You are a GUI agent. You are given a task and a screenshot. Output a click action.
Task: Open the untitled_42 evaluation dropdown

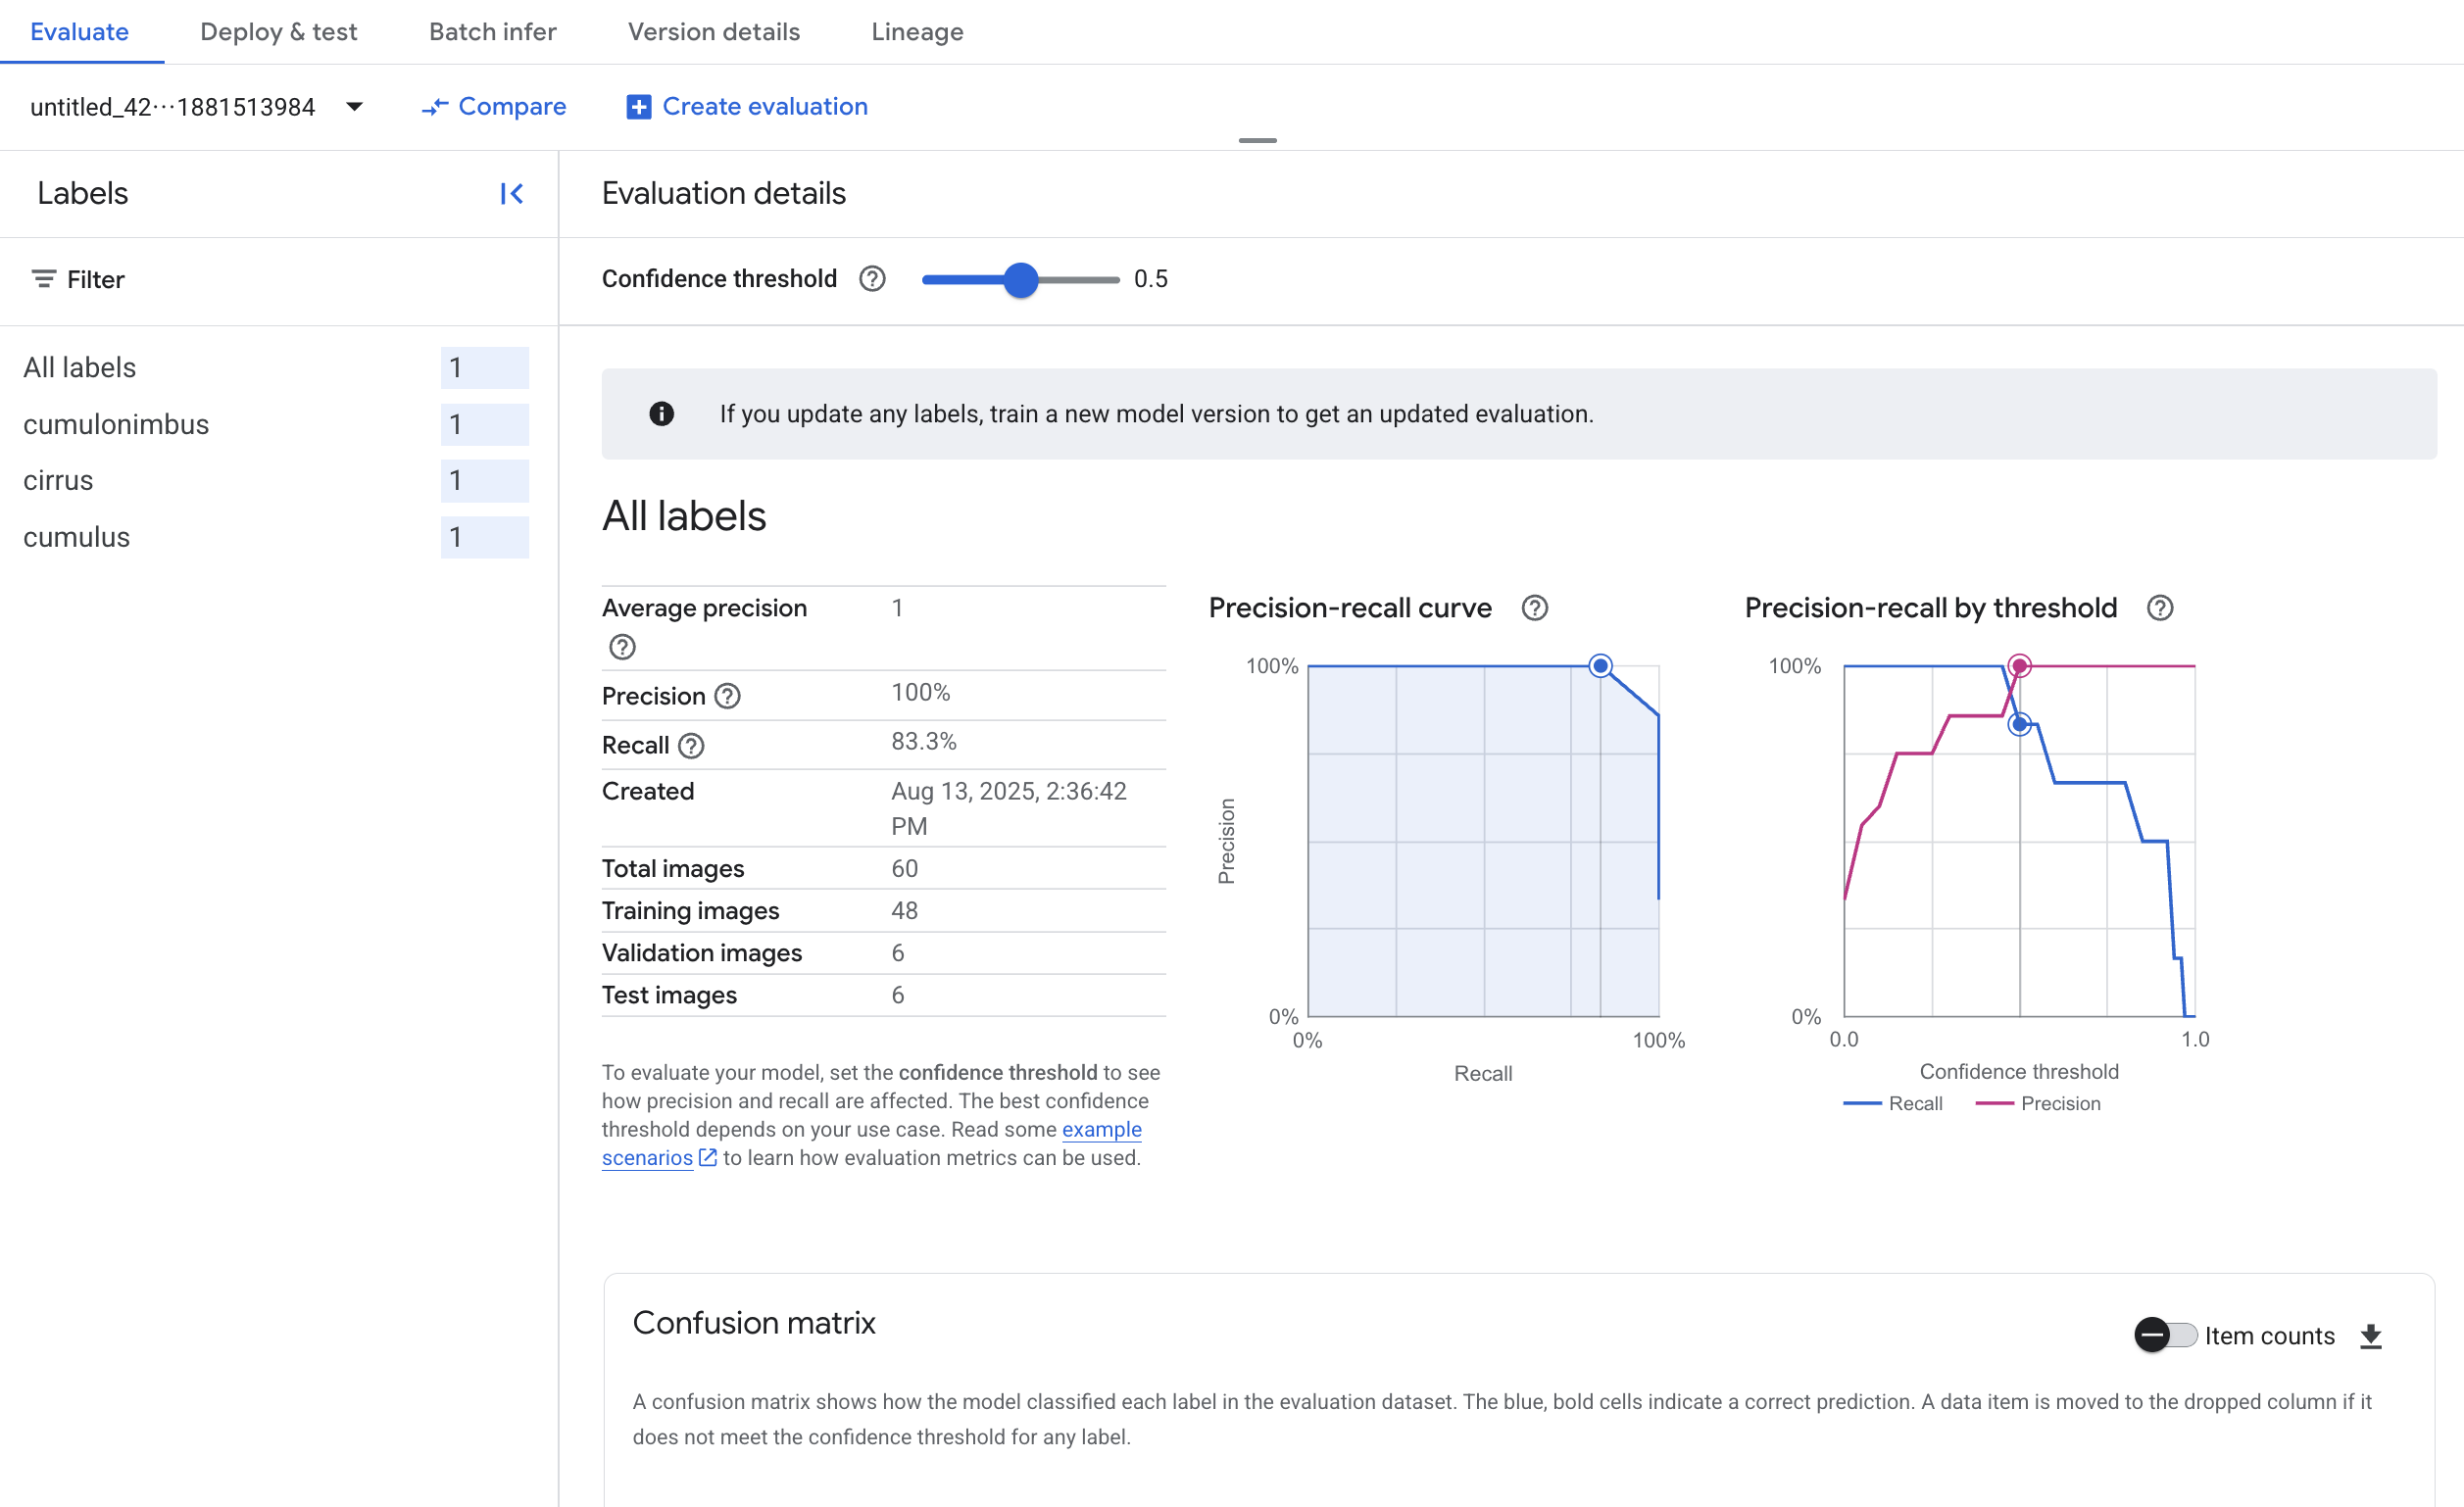click(x=196, y=107)
